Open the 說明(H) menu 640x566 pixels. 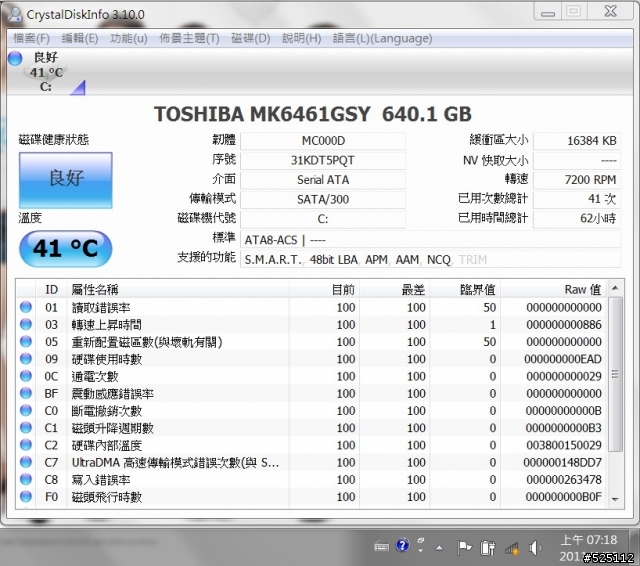click(x=302, y=38)
